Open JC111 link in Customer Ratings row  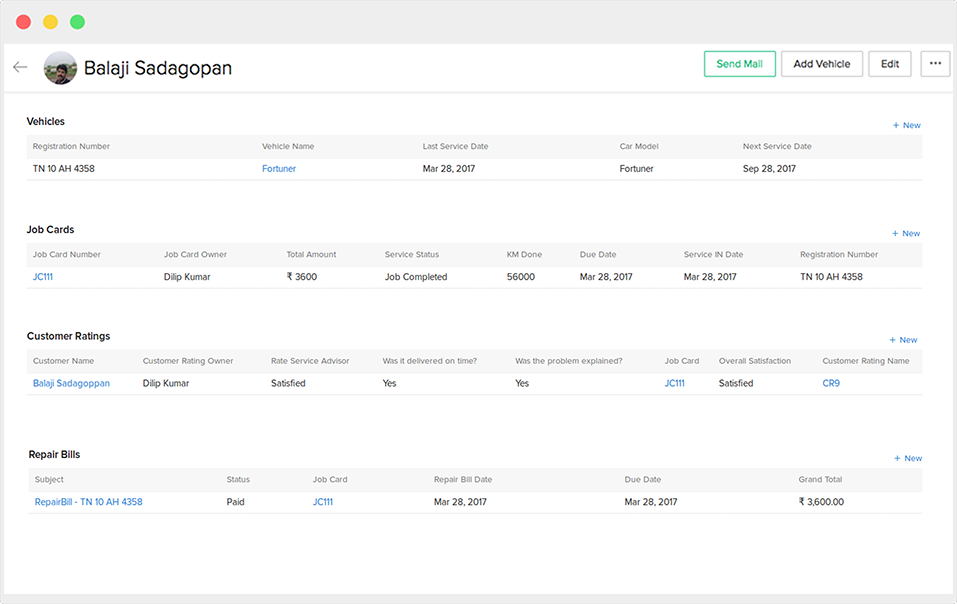pos(675,383)
